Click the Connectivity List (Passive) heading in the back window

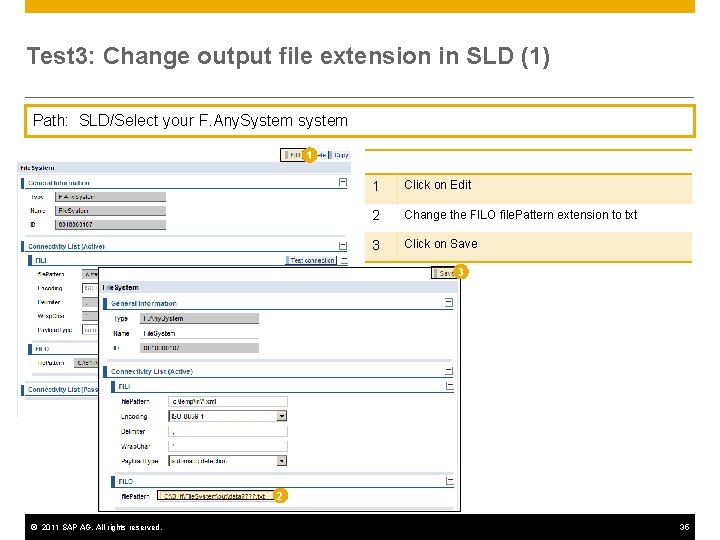63,389
